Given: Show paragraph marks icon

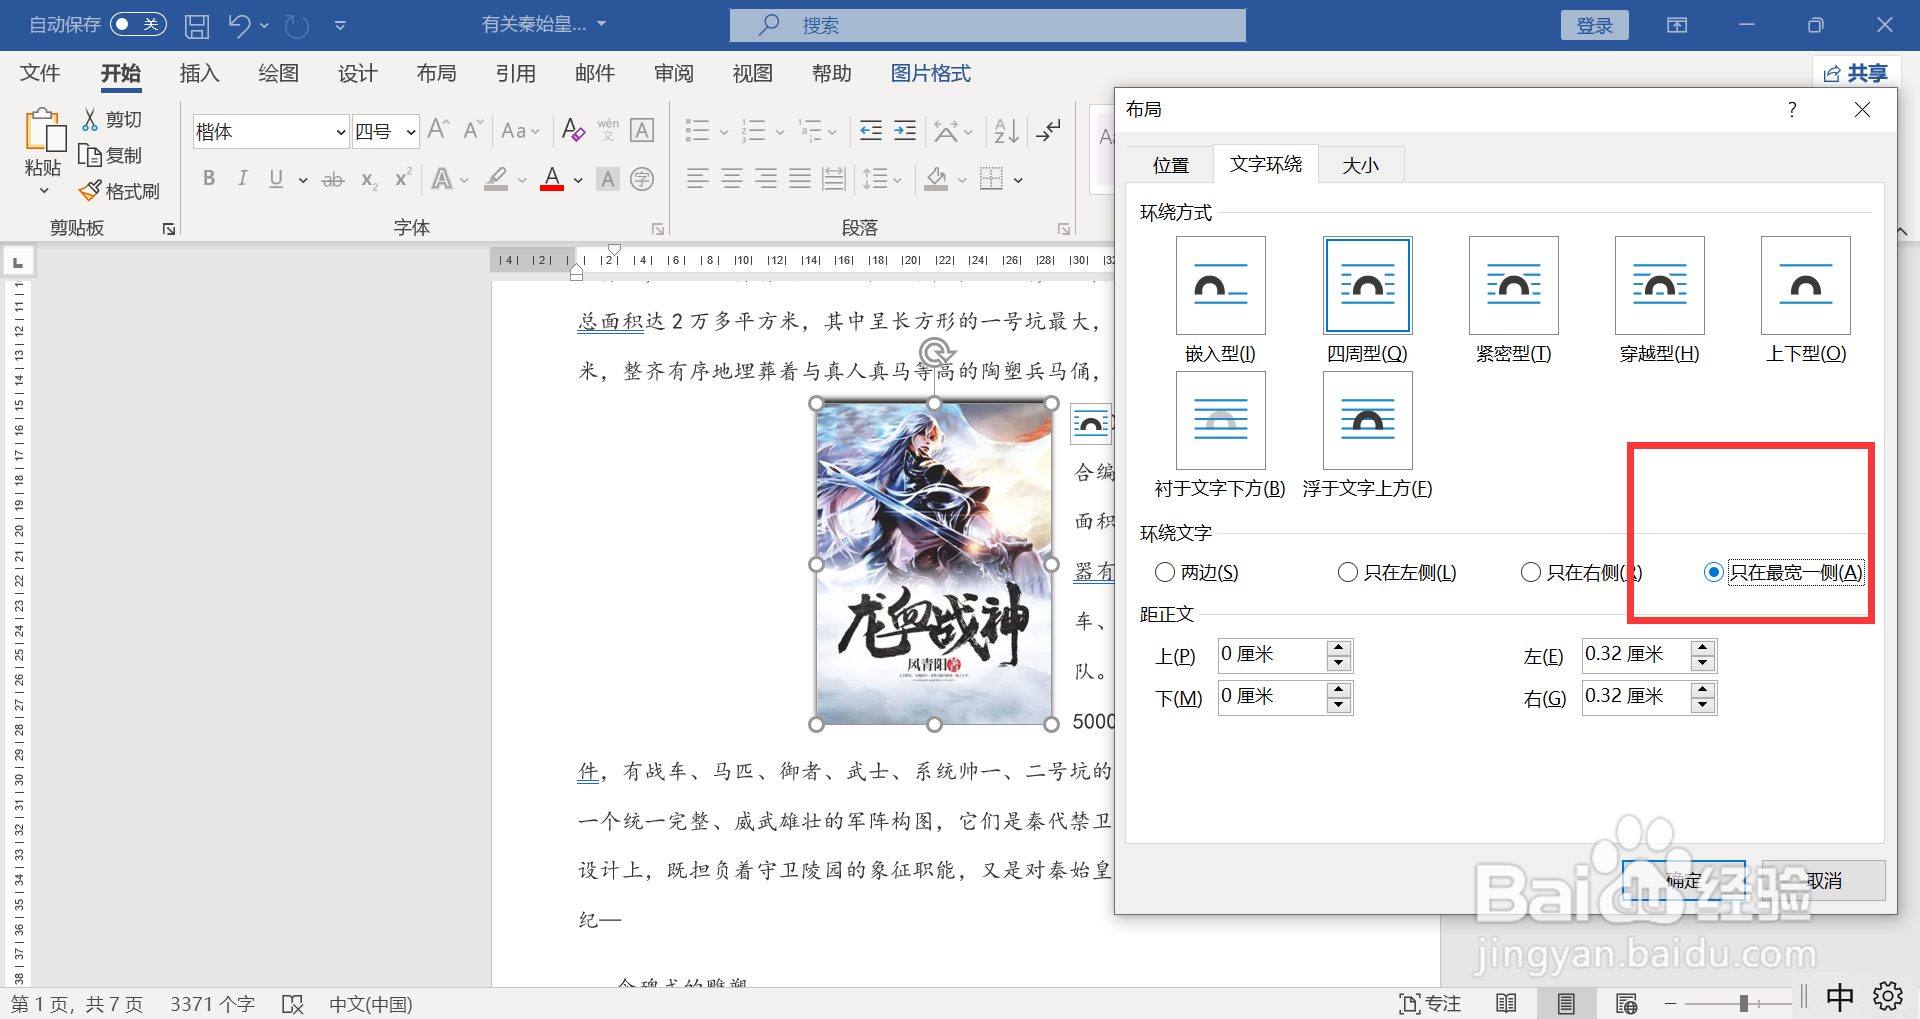Looking at the screenshot, I should point(1048,130).
